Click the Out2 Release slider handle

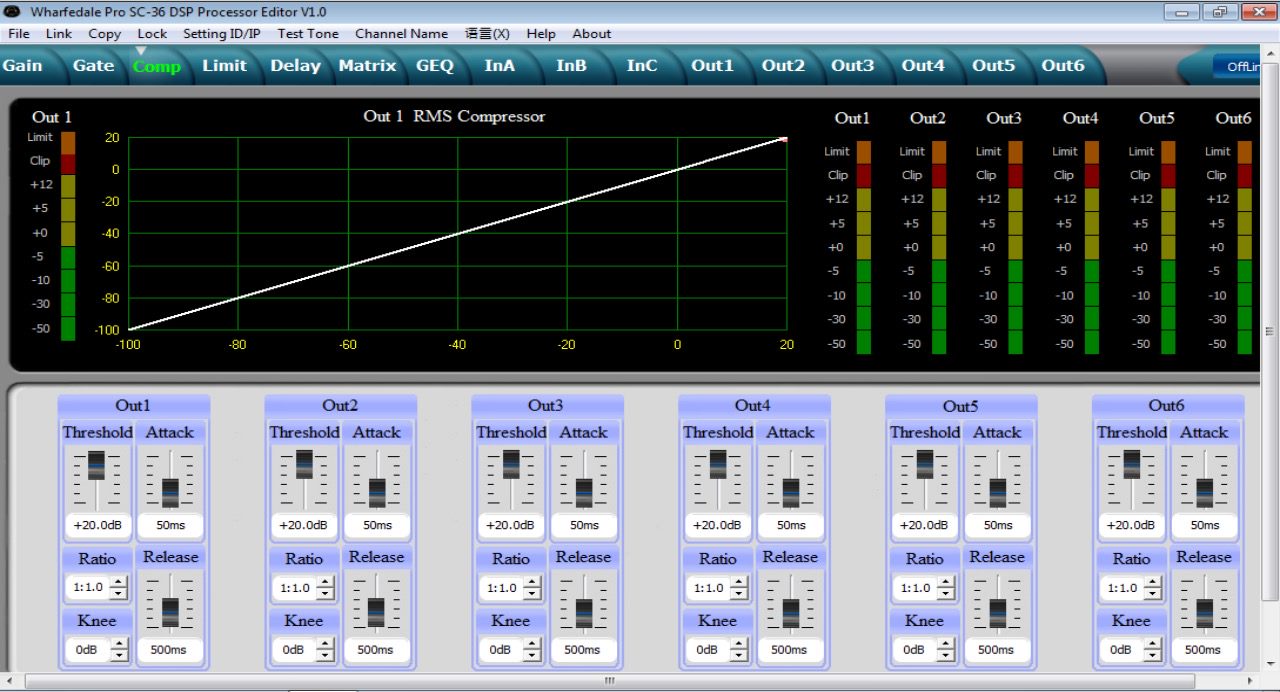coord(377,612)
